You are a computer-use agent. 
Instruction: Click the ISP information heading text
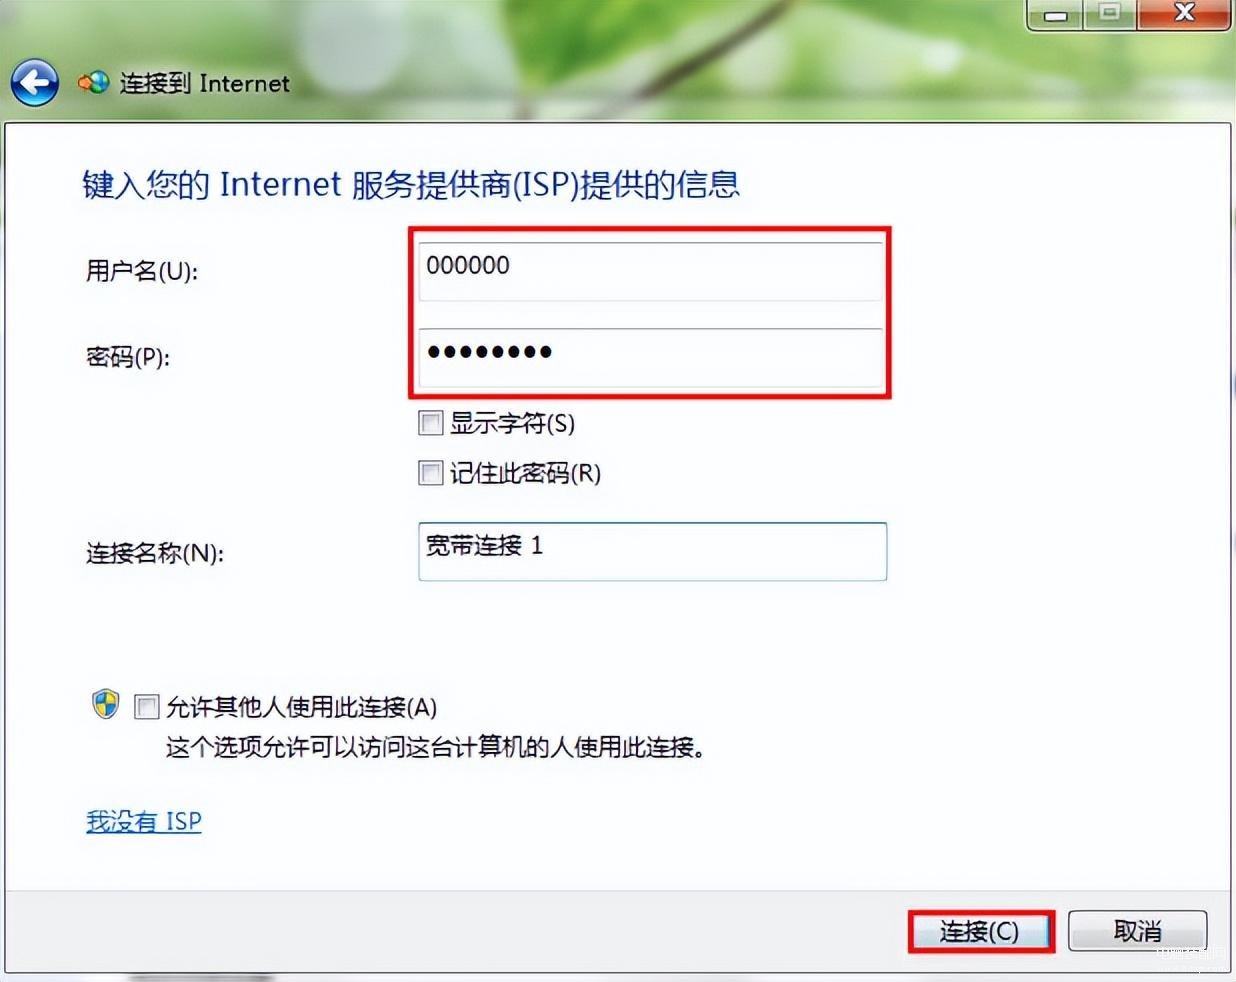(x=411, y=184)
